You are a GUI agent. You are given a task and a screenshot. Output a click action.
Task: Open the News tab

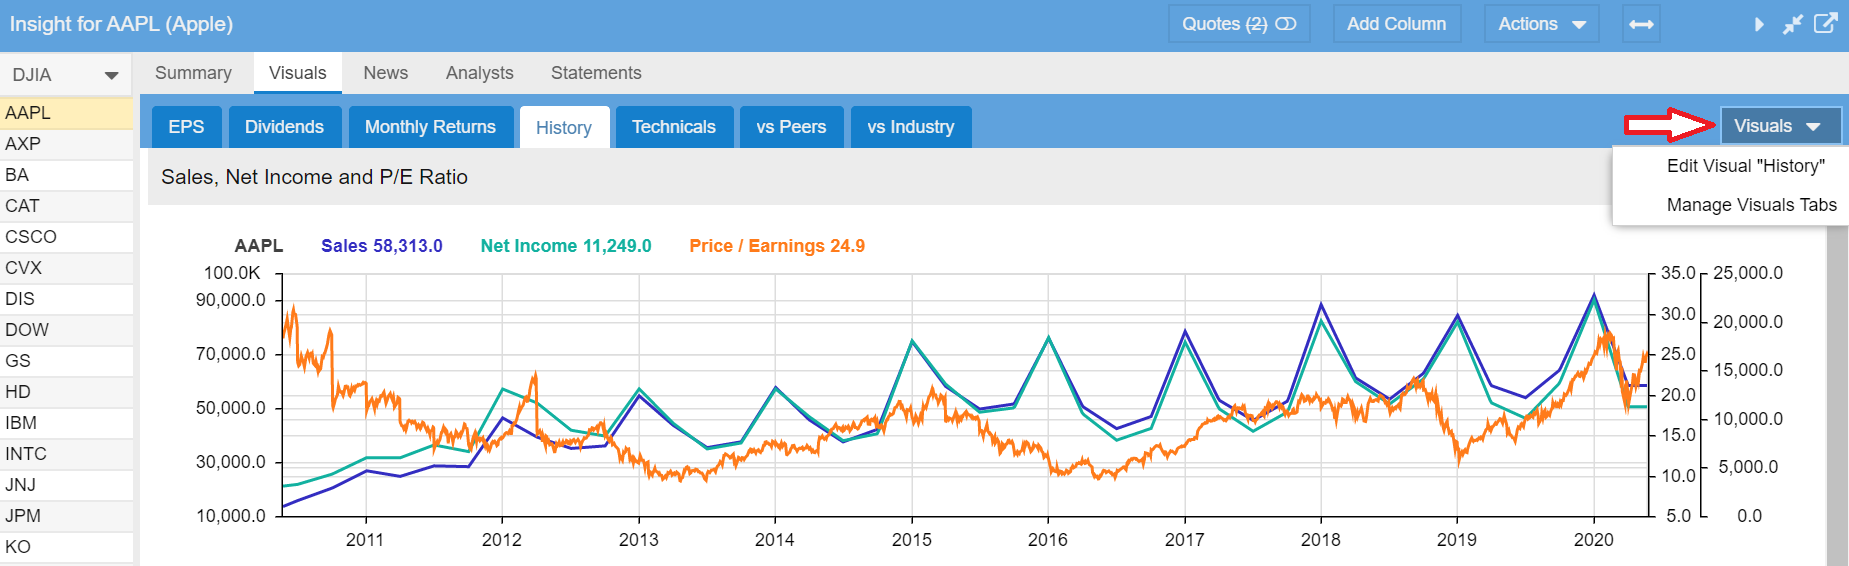tap(385, 73)
